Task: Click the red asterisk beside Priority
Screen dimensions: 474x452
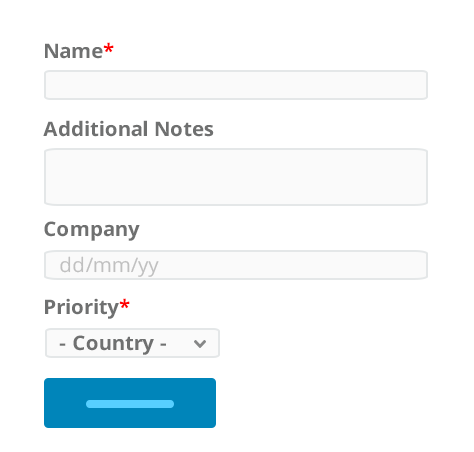Action: (x=124, y=304)
